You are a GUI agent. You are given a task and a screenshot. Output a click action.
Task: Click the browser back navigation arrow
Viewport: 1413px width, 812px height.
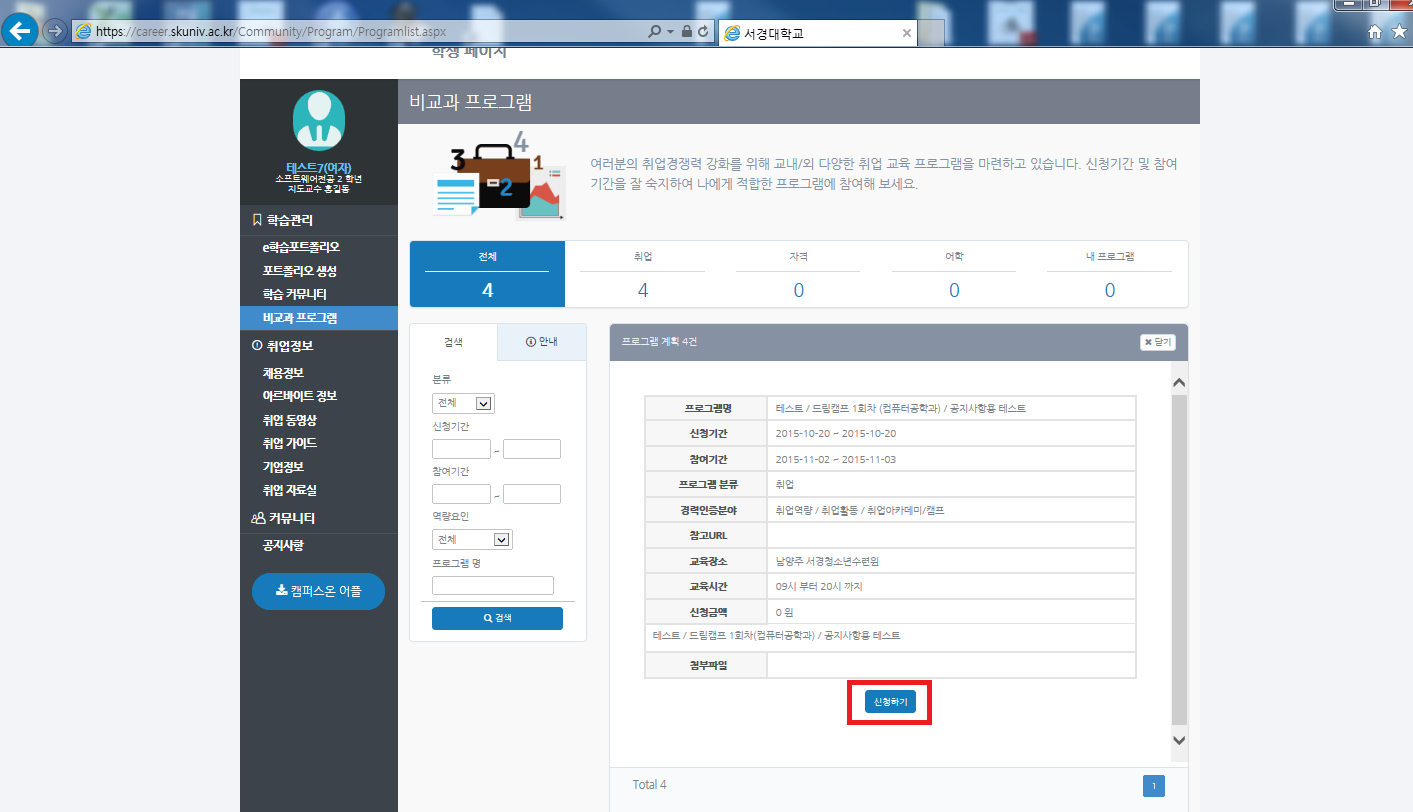pos(20,30)
